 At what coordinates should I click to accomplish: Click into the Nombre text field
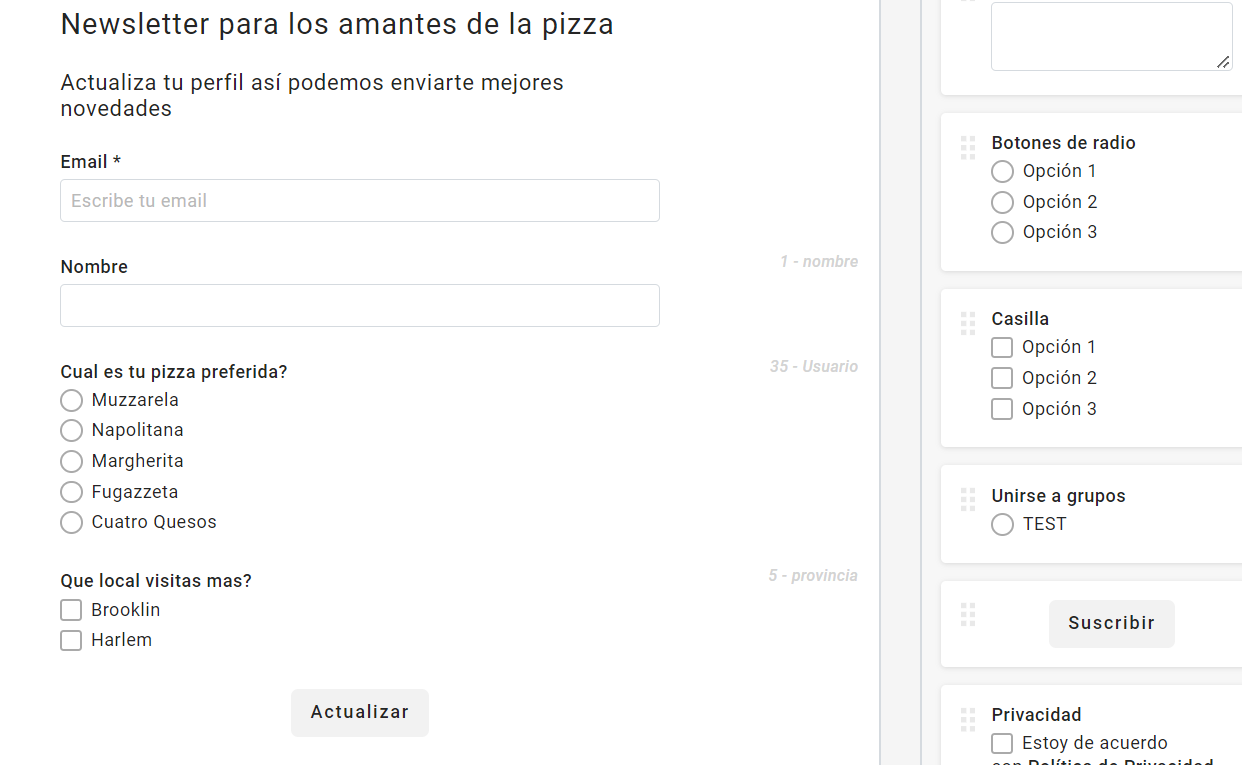[360, 306]
